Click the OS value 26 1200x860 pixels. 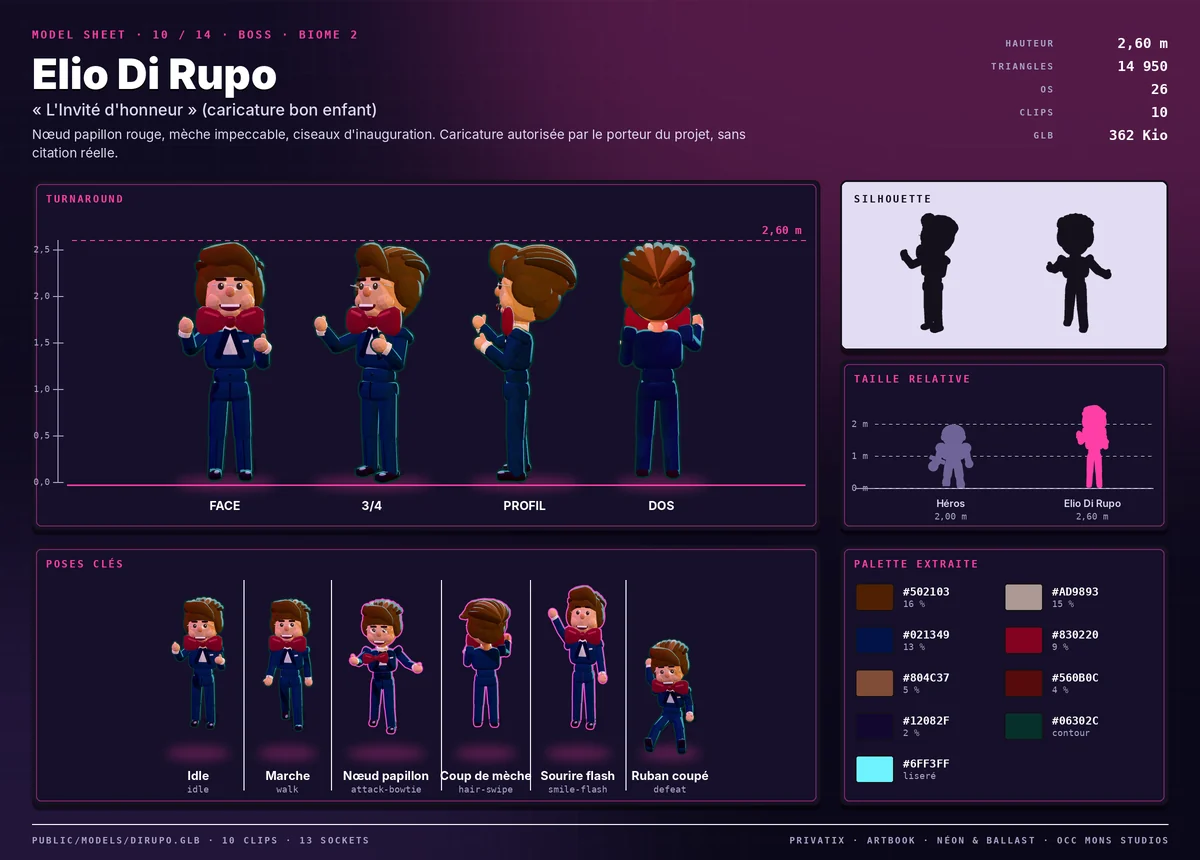(x=1159, y=89)
